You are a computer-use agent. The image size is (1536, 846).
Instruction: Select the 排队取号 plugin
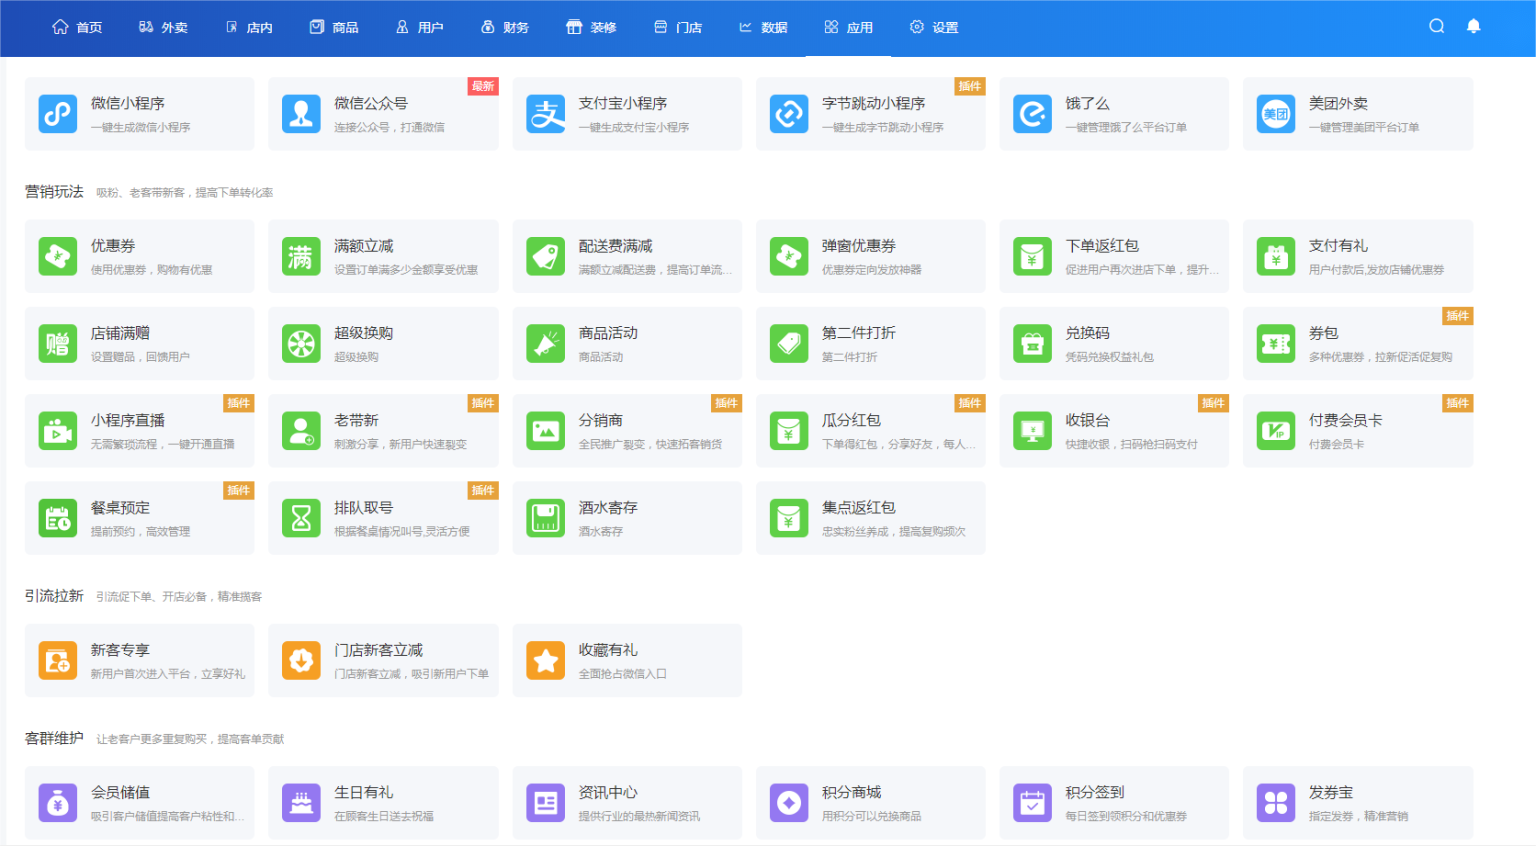pos(383,517)
